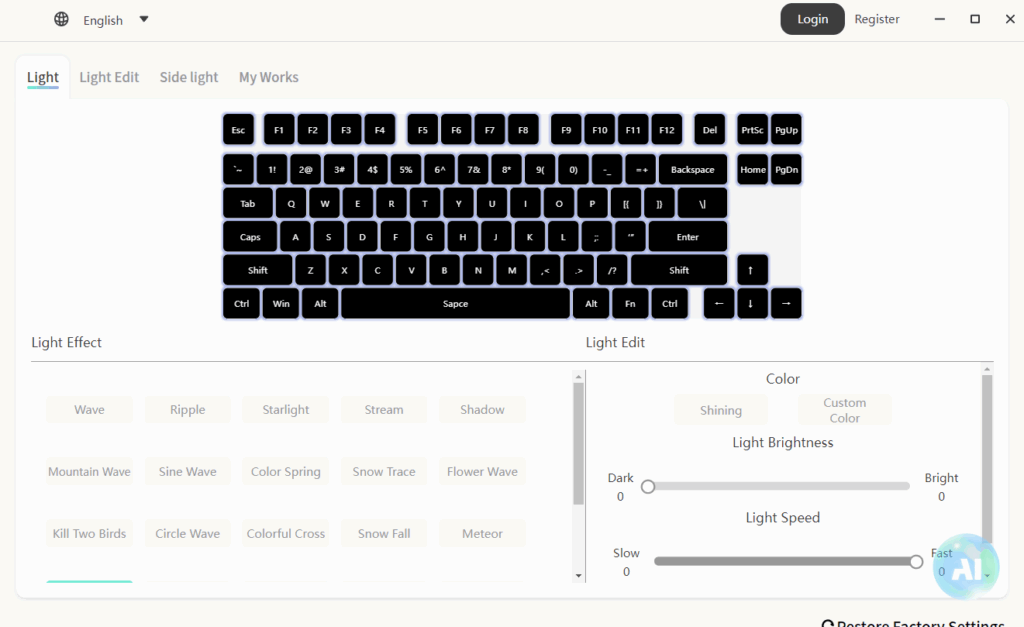Click the Light Brightness slider handle
This screenshot has width=1024, height=627.
pos(648,487)
